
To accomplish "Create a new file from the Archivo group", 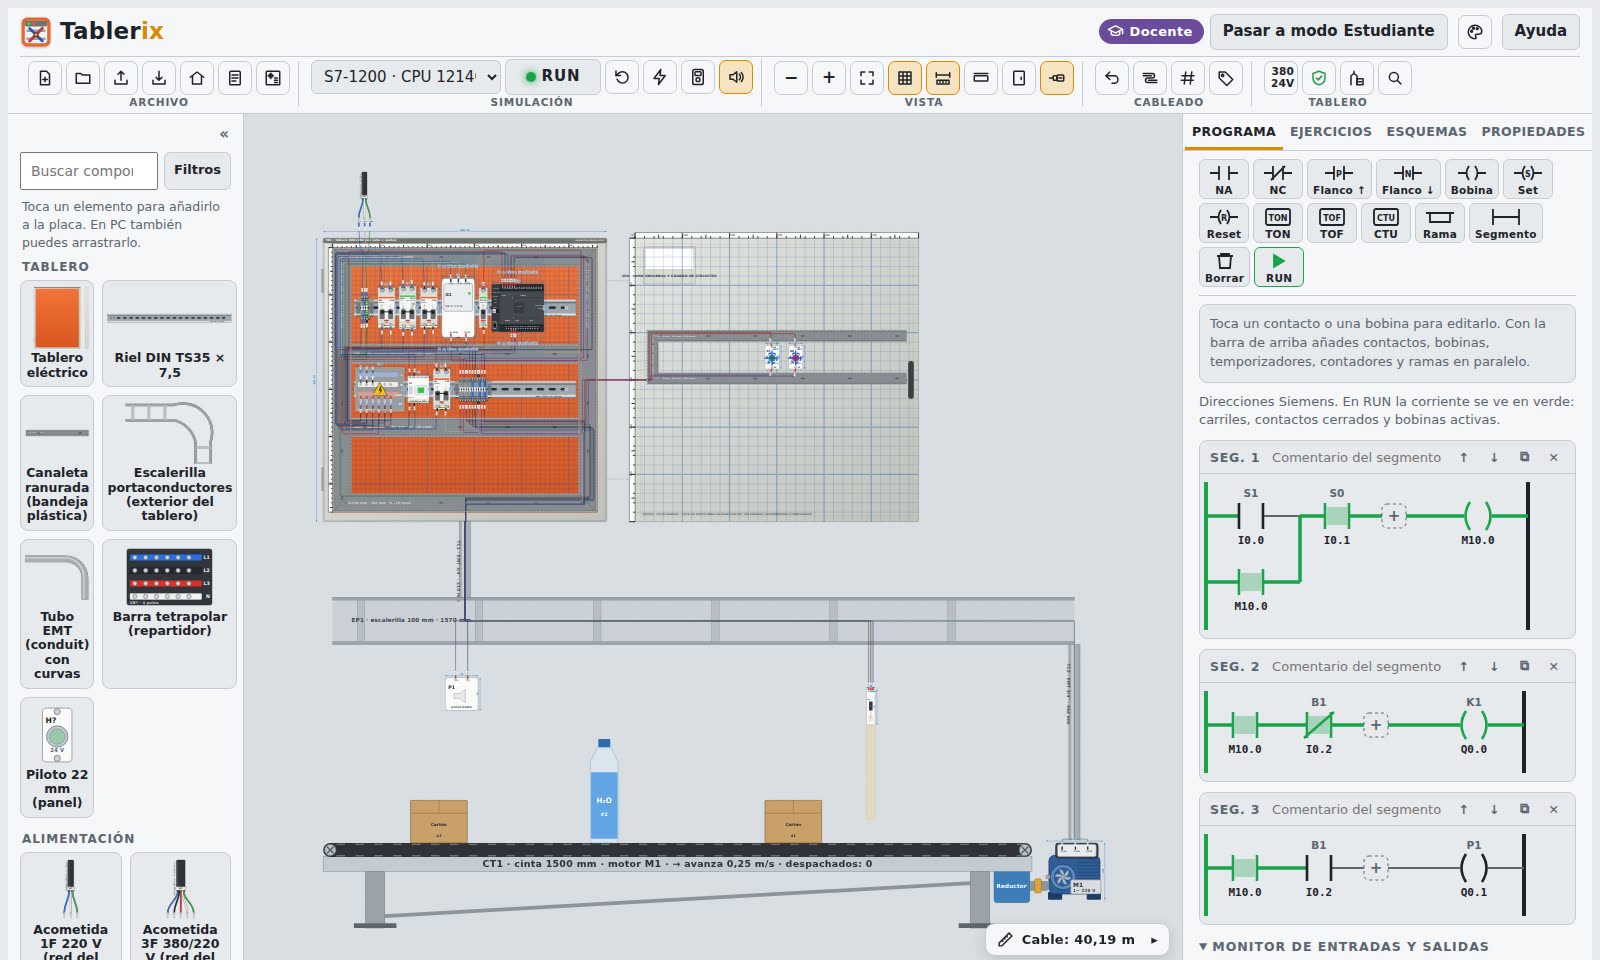I will point(45,78).
